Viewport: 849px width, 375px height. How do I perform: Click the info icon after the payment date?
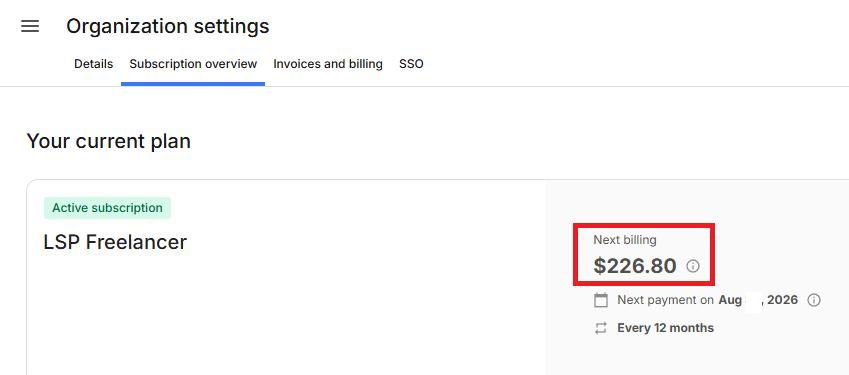[813, 300]
